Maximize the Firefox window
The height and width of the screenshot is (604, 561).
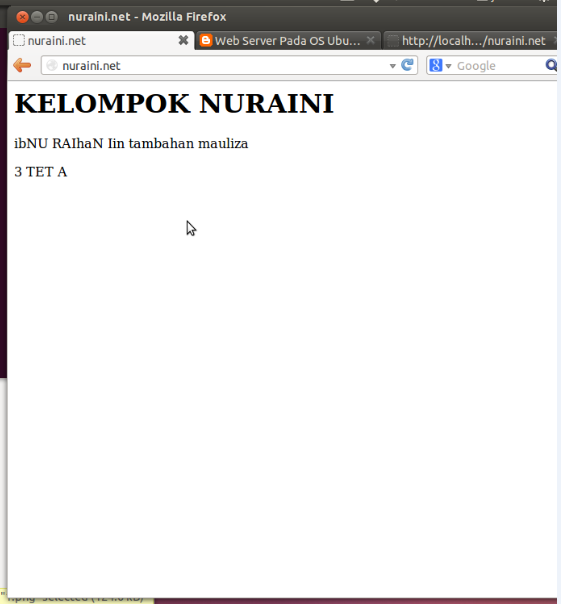tap(52, 17)
